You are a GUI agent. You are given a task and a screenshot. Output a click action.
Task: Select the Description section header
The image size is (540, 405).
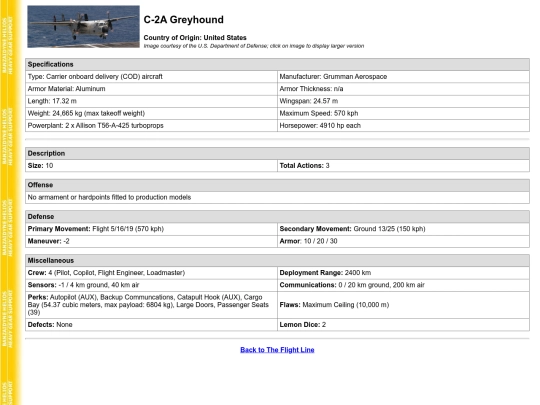click(277, 153)
